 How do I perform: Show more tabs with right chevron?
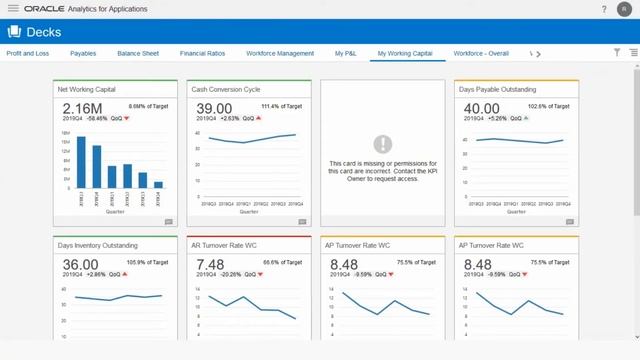point(538,54)
